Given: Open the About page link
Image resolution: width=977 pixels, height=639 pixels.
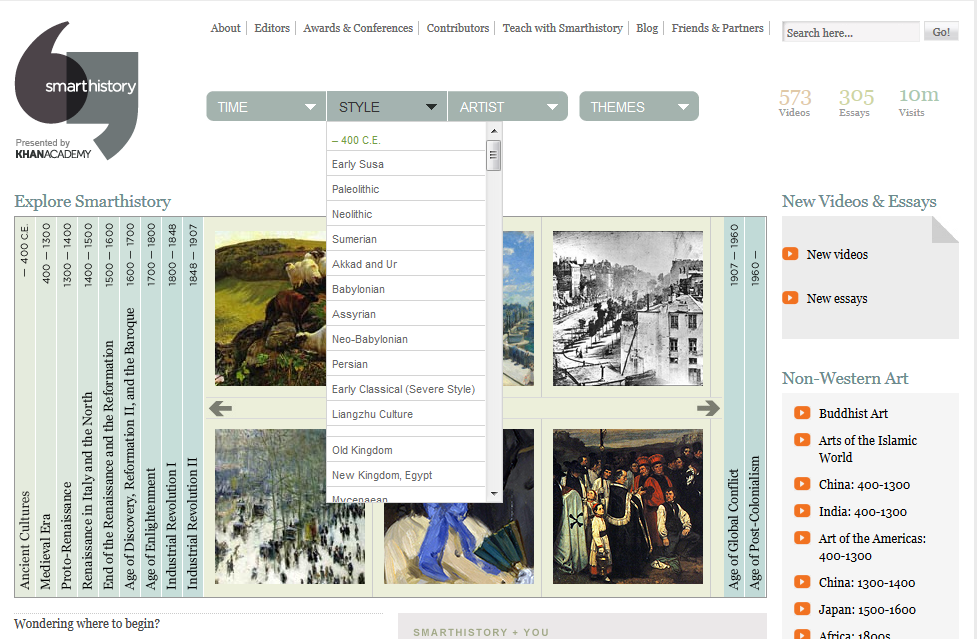Looking at the screenshot, I should [225, 28].
